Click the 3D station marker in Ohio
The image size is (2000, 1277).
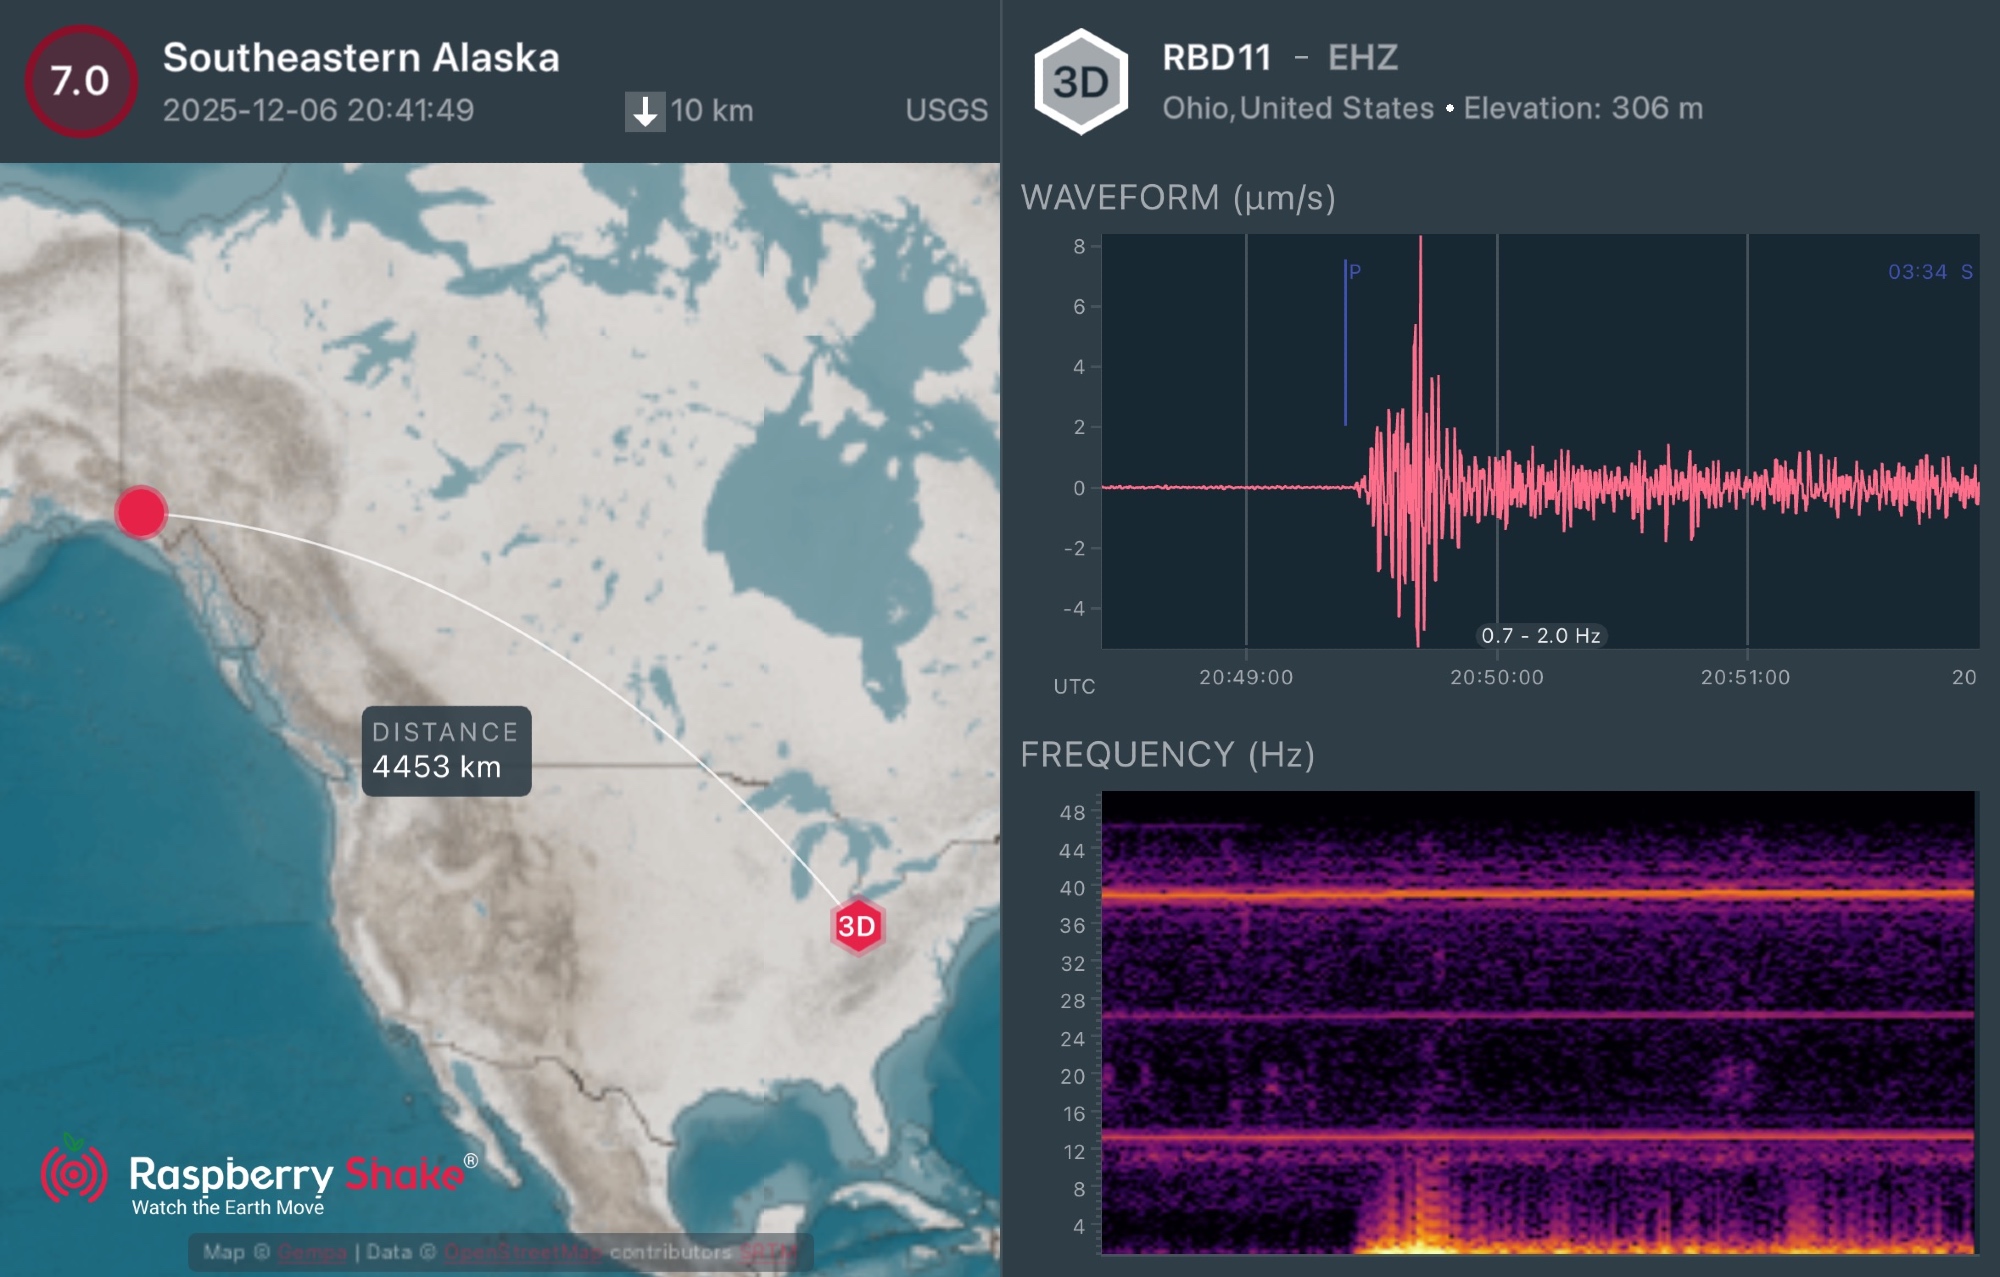click(857, 926)
